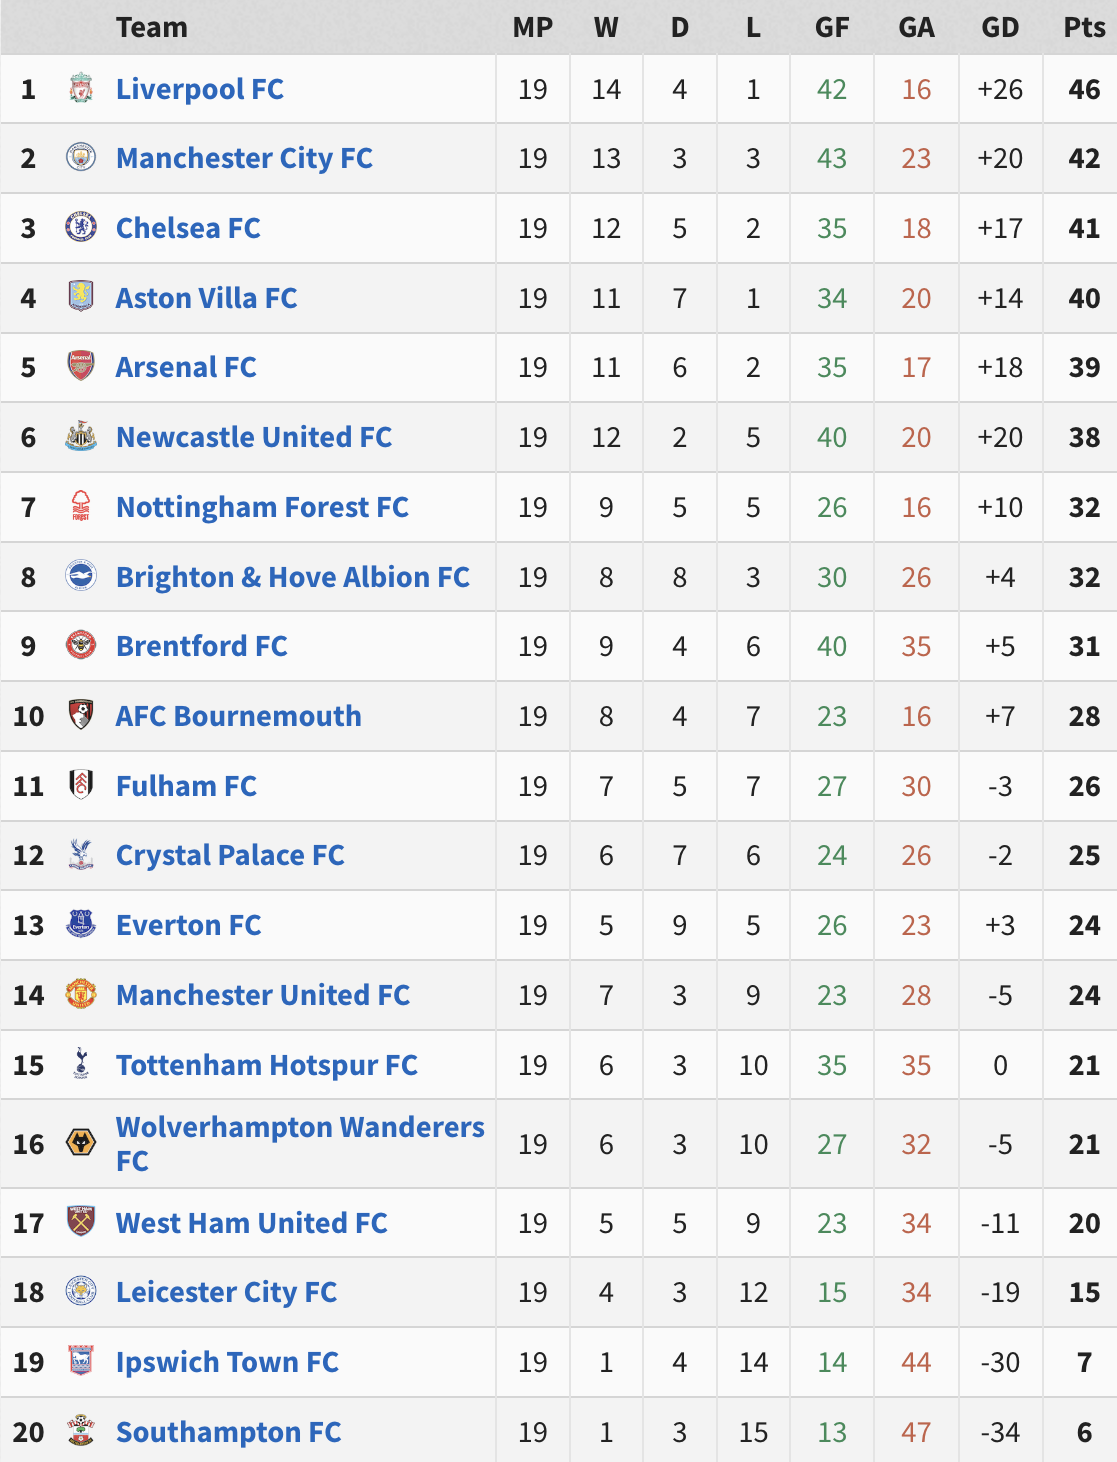
Task: Click the Newcastle United FC crest icon
Action: [81, 437]
